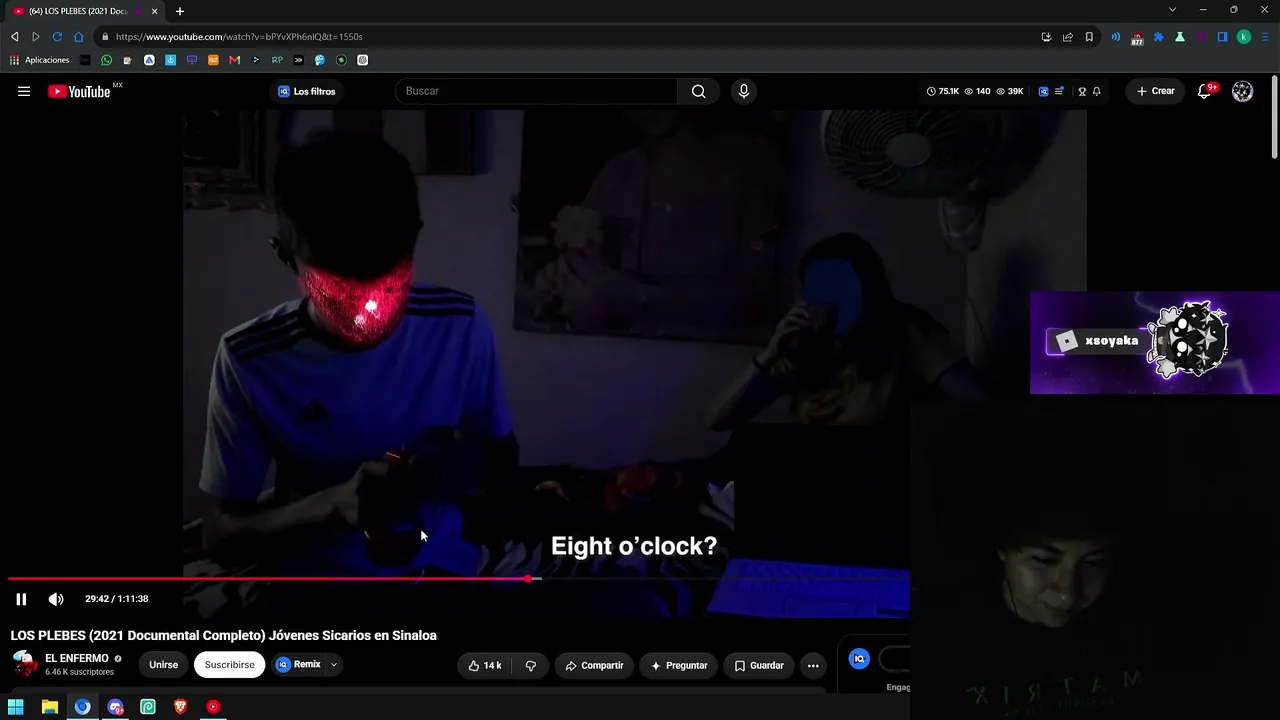Open the RP bookmark
Screen dimensions: 1280x720
[x=277, y=60]
